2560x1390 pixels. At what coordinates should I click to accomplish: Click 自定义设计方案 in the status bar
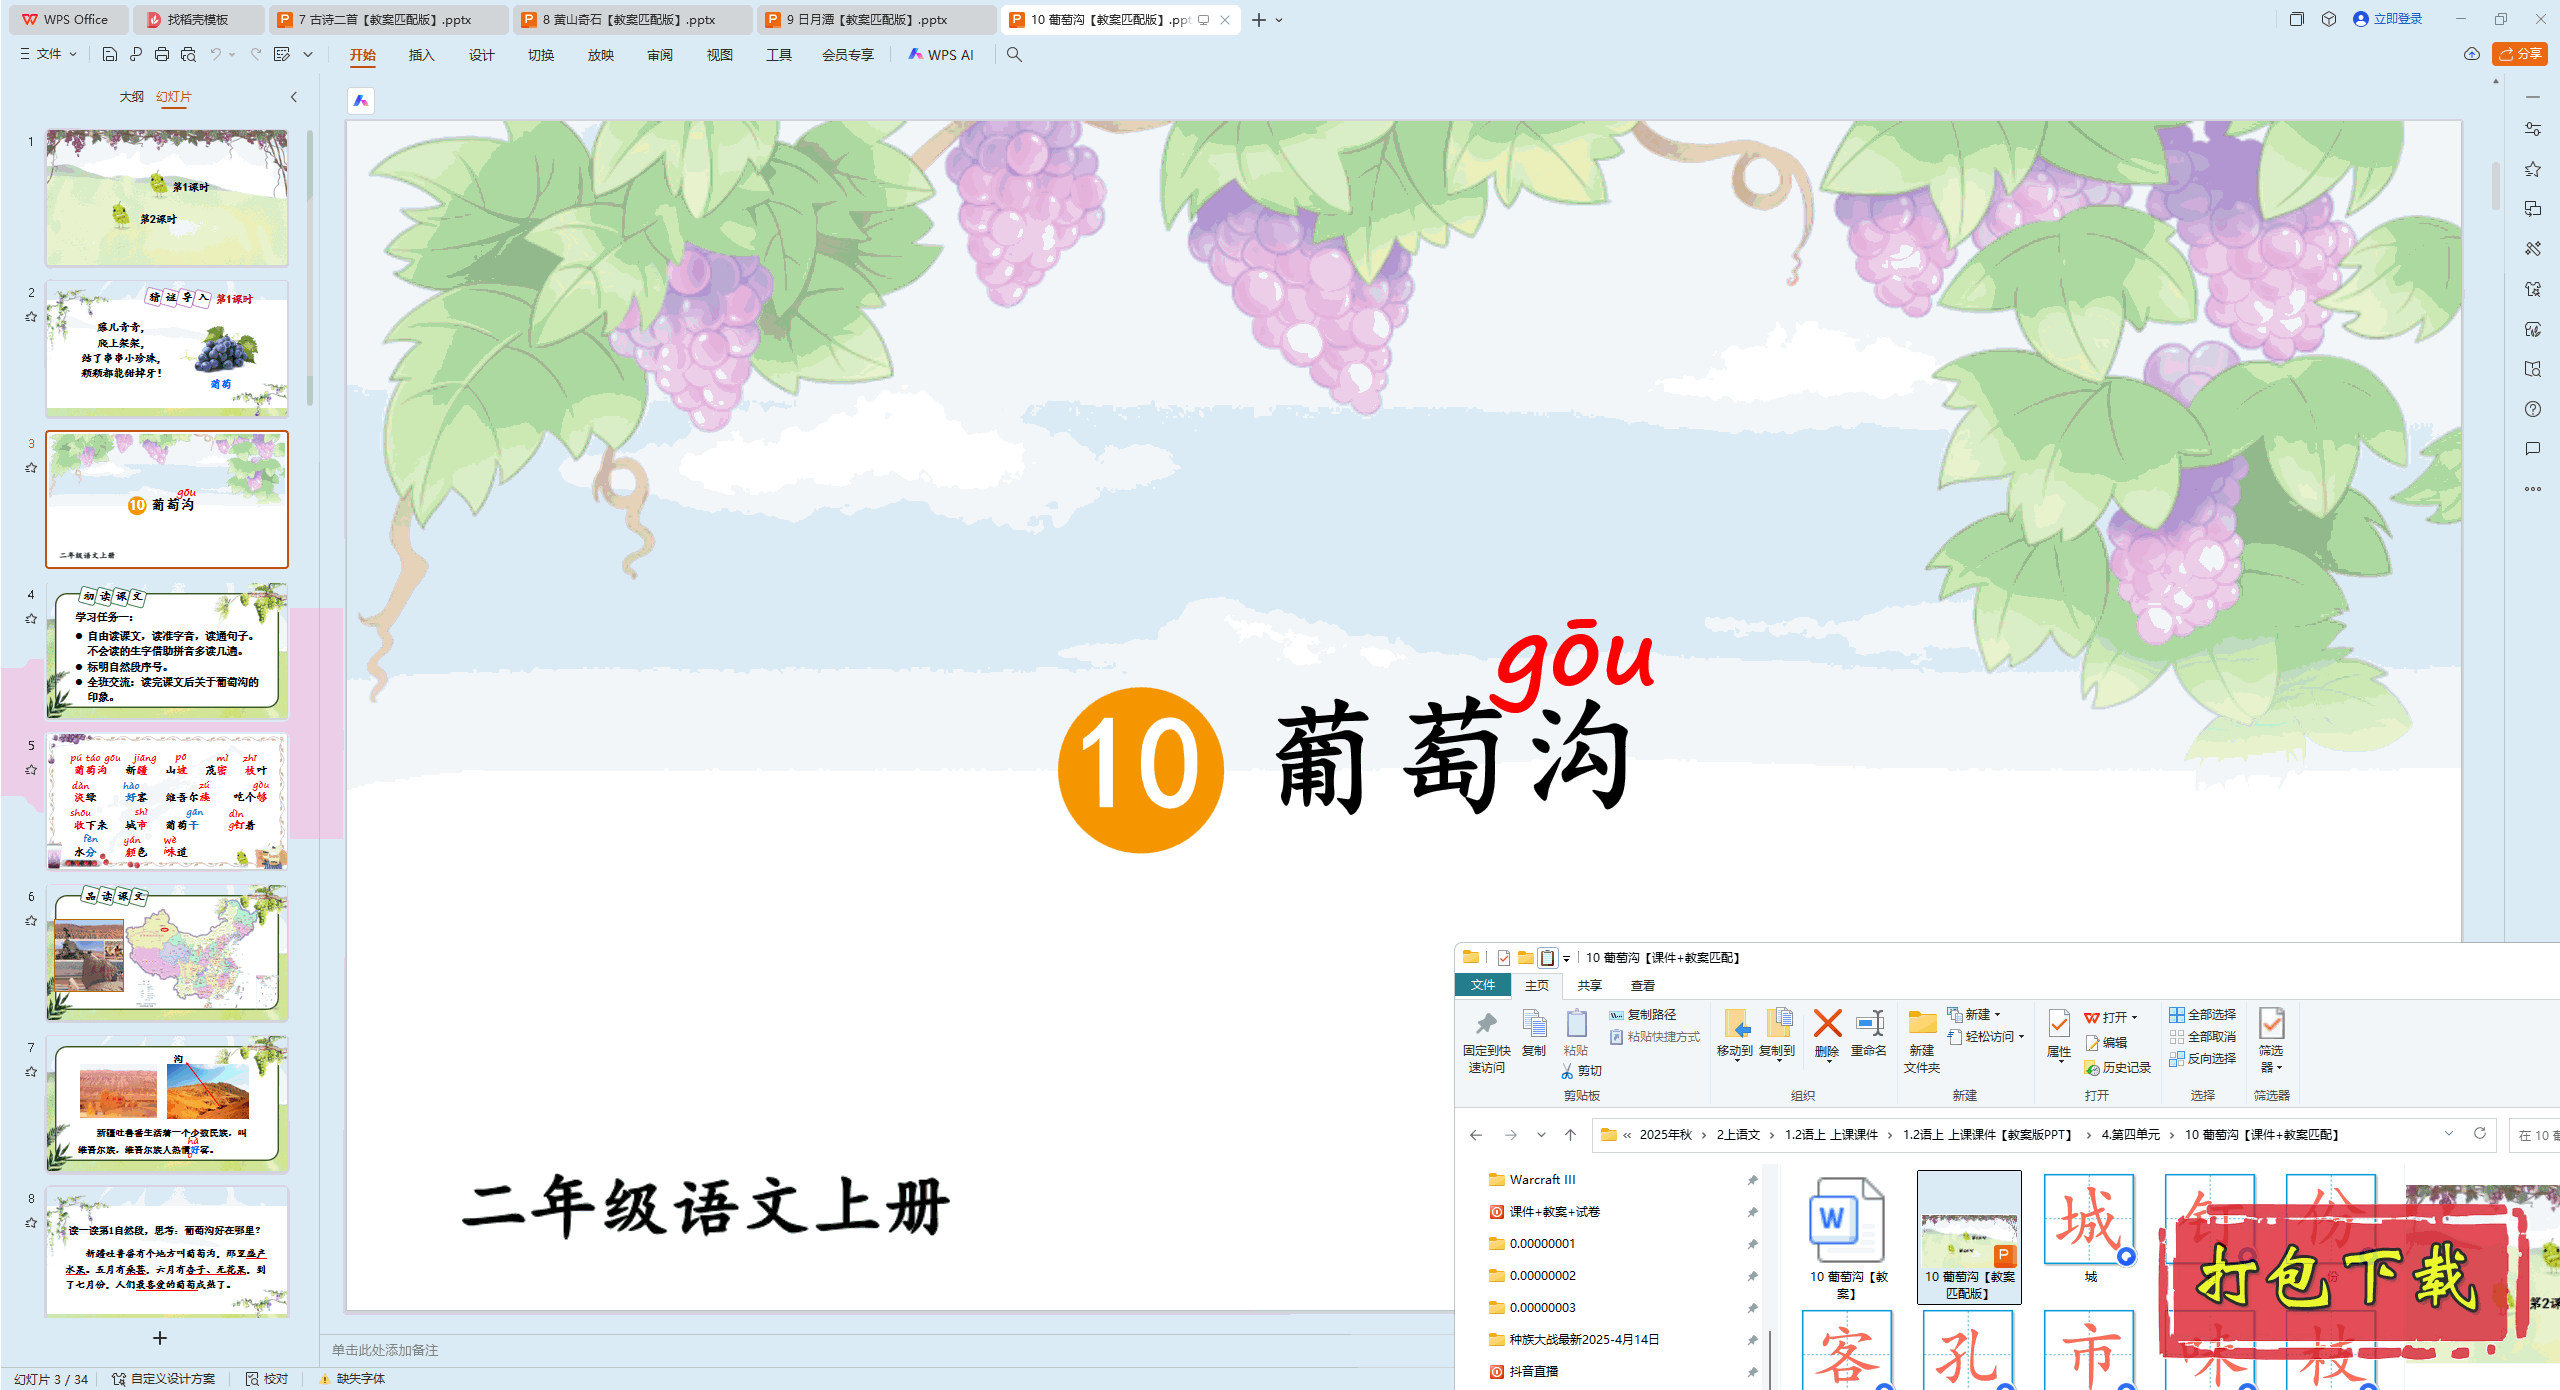(172, 1378)
